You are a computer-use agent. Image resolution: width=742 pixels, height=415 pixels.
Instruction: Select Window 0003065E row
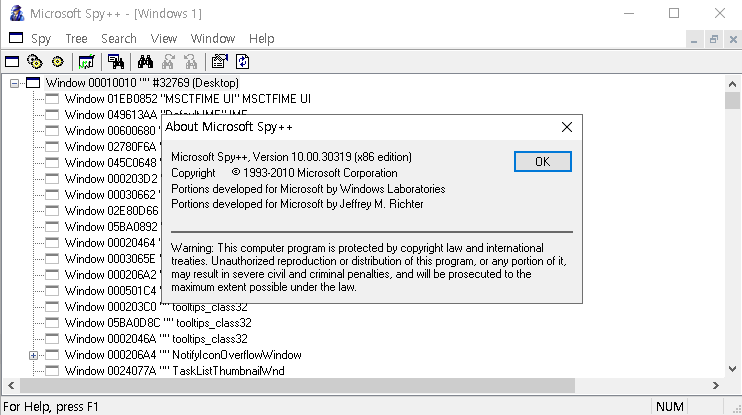click(112, 259)
